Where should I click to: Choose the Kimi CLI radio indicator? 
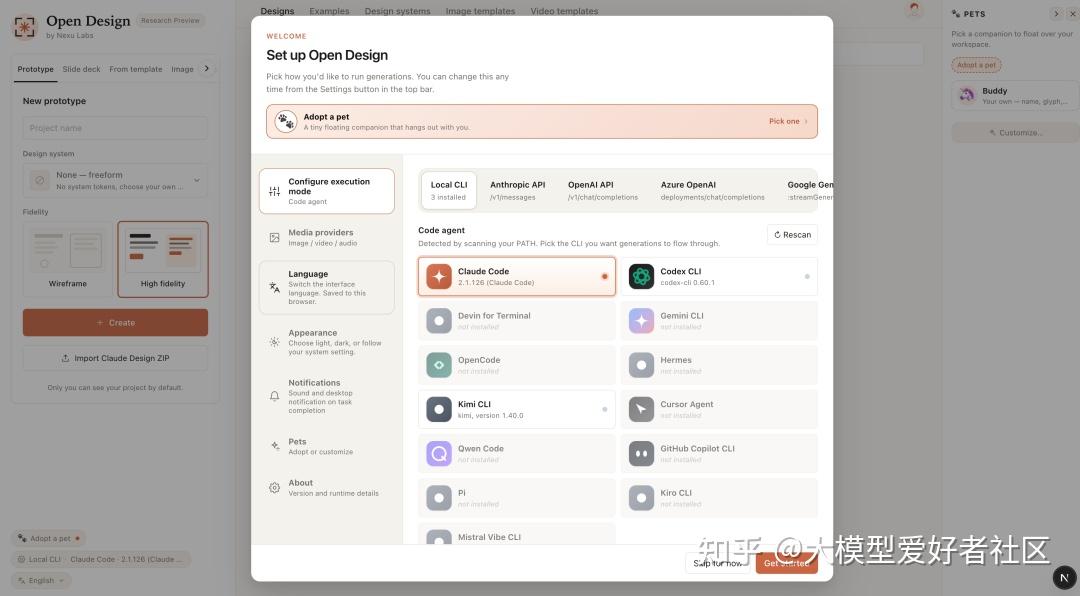[604, 409]
